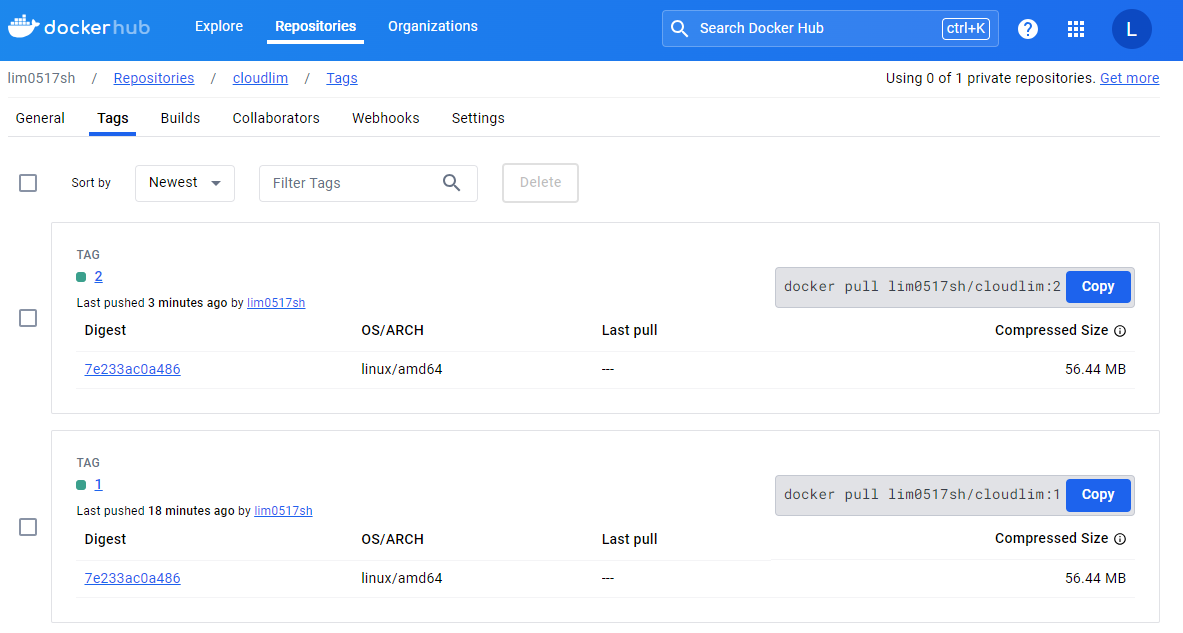This screenshot has height=633, width=1183.
Task: Switch to the Webhooks tab
Action: (386, 118)
